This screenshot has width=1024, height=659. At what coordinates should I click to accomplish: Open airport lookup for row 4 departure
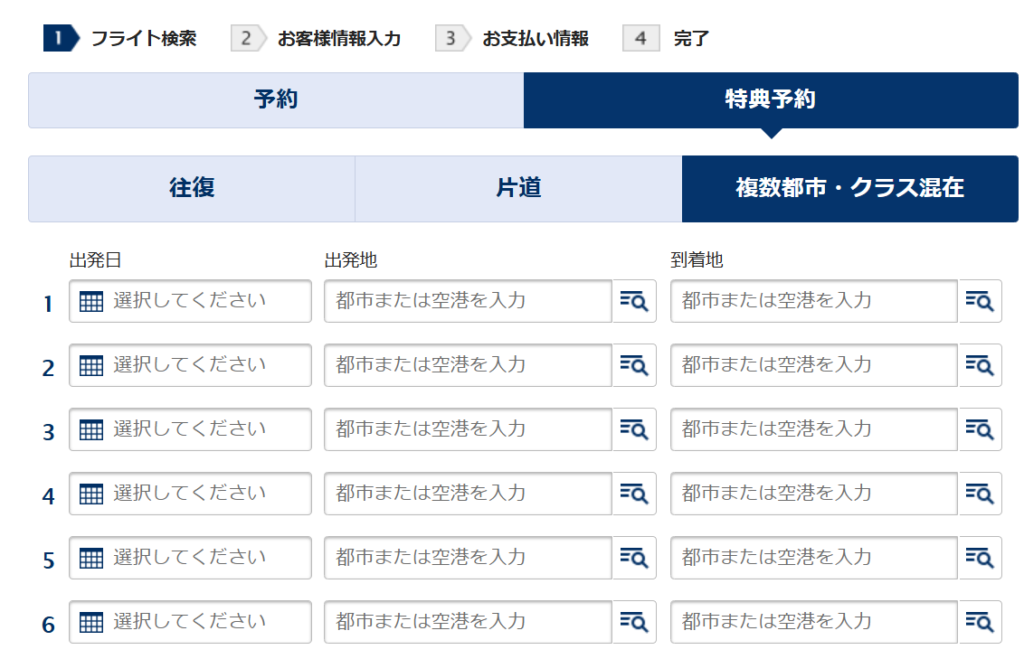(634, 493)
